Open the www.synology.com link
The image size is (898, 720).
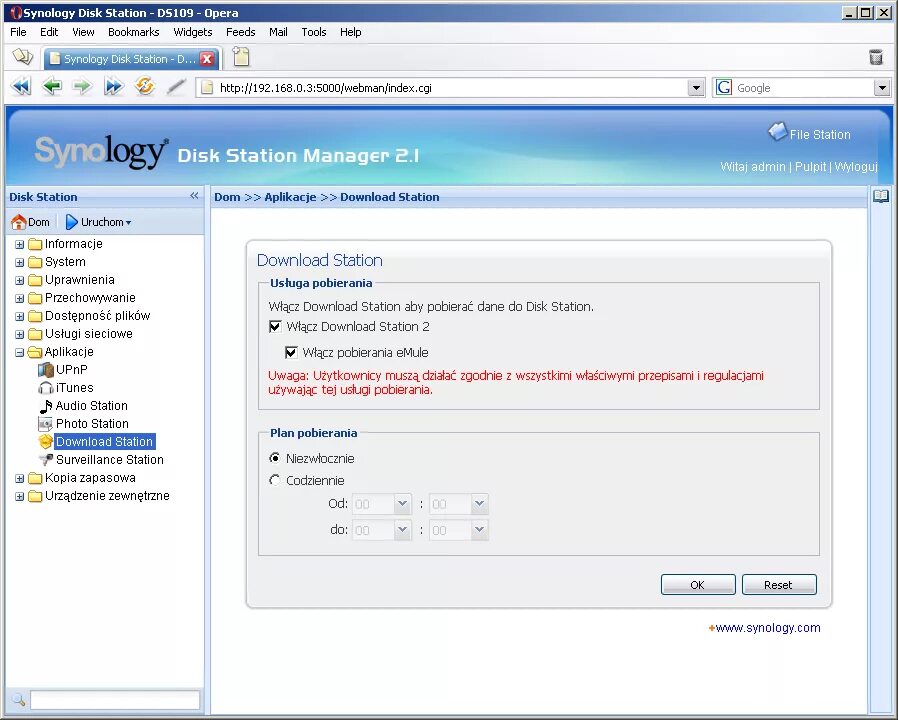tap(767, 628)
